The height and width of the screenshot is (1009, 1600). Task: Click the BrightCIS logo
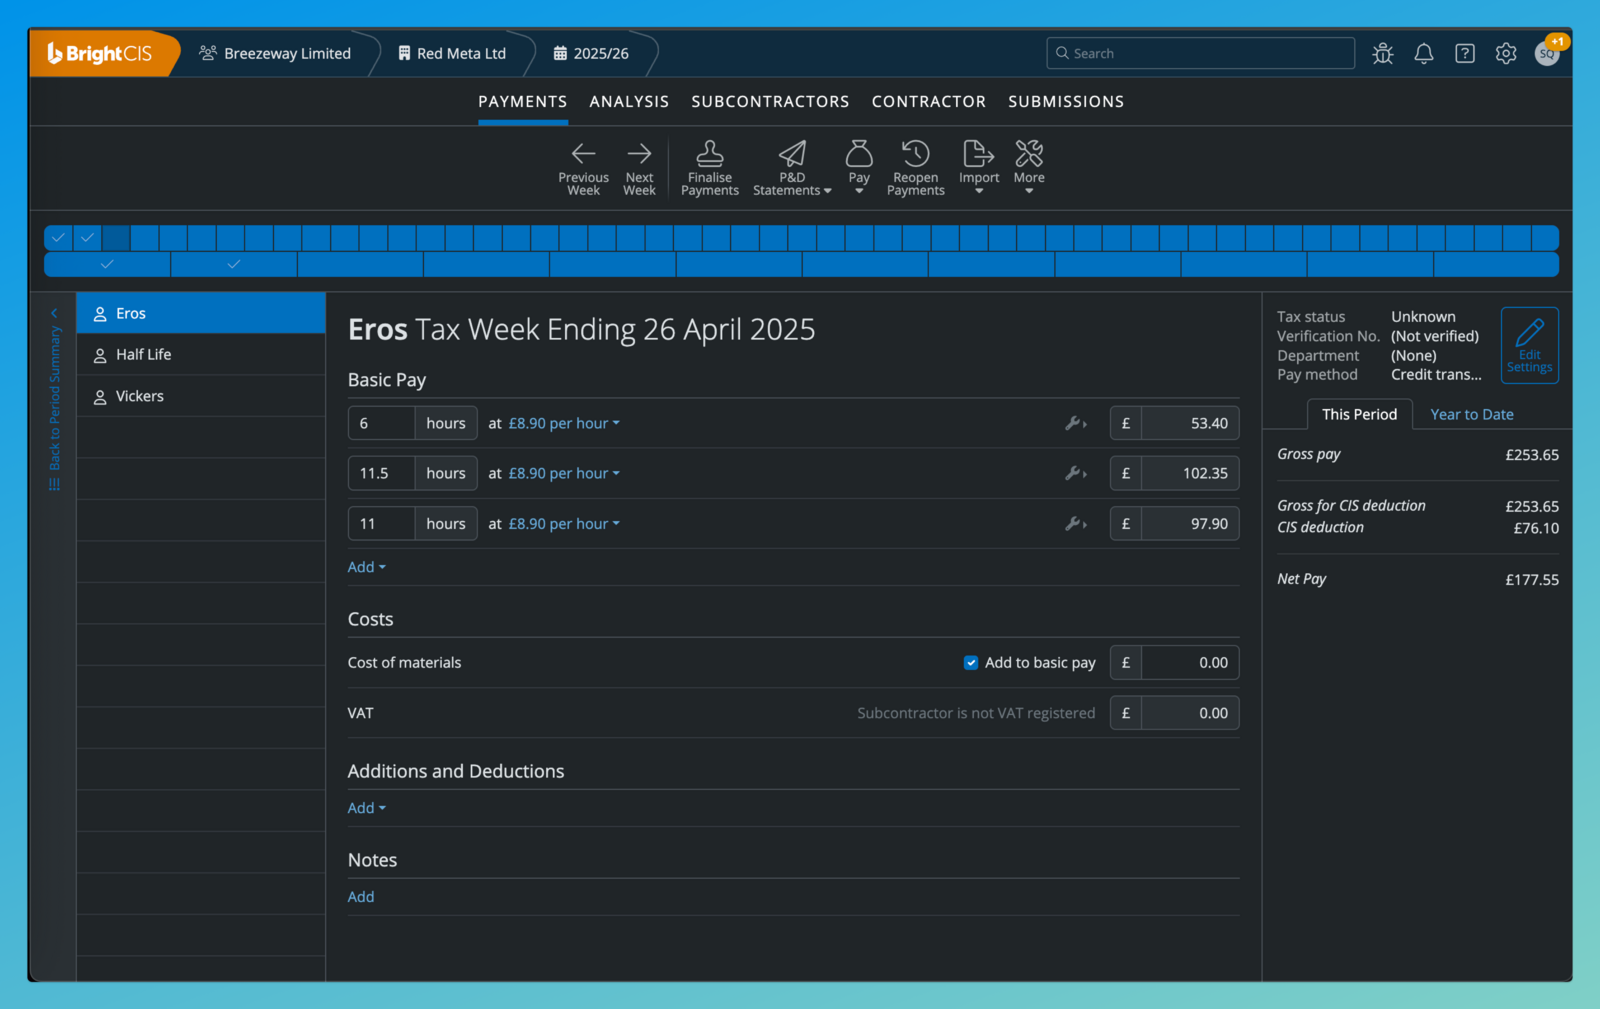coord(100,54)
